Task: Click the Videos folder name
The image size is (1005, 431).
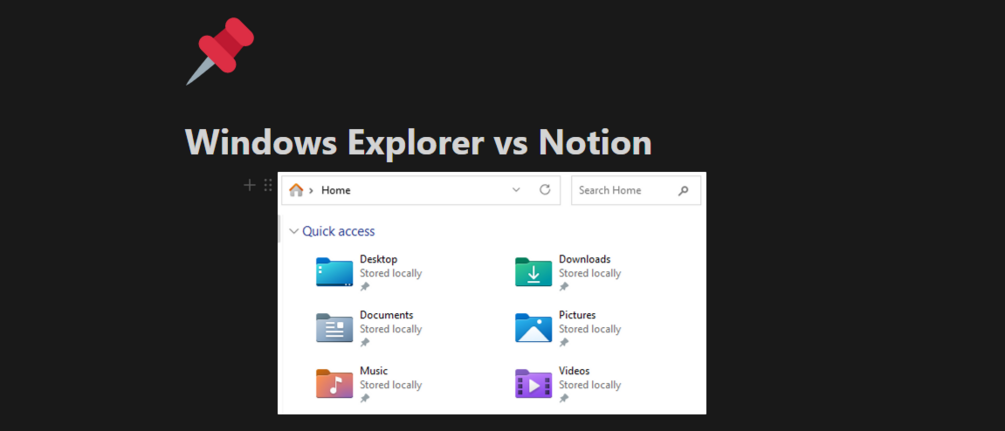Action: pos(574,371)
